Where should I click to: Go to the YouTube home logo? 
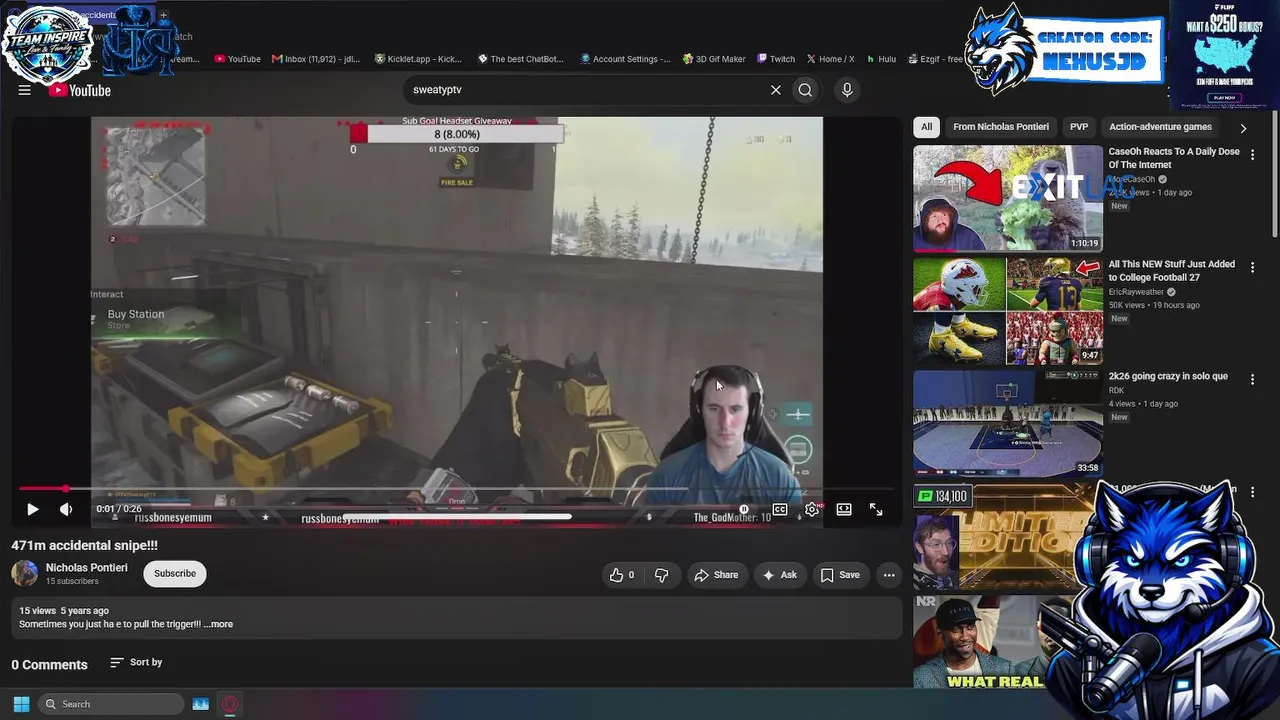coord(79,90)
